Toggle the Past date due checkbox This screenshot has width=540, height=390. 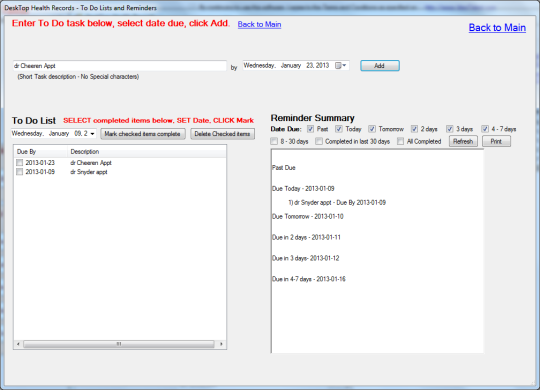(x=310, y=129)
